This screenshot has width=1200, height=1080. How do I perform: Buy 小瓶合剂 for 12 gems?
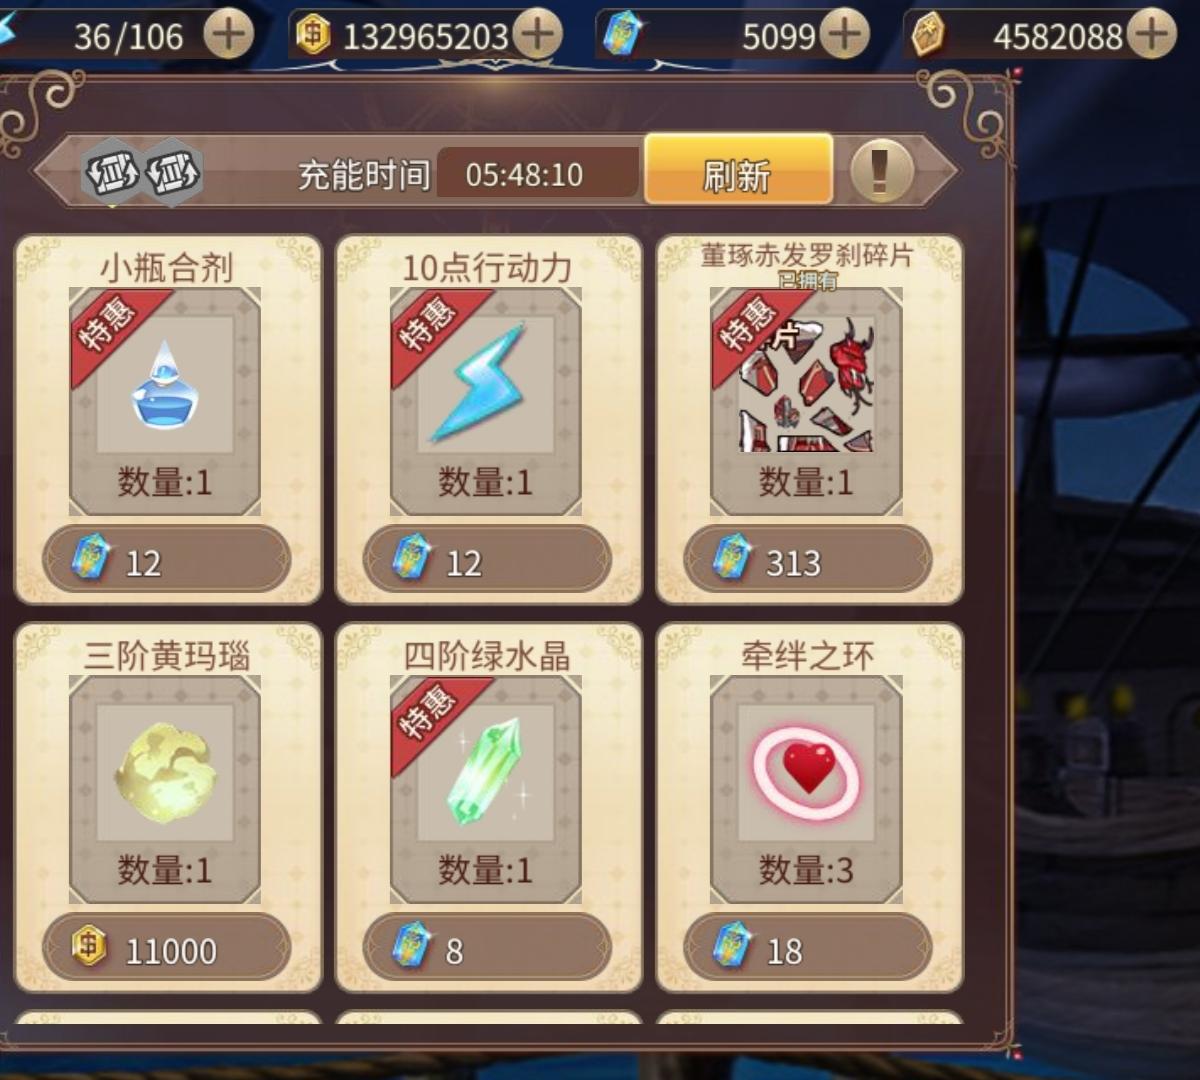tap(167, 560)
